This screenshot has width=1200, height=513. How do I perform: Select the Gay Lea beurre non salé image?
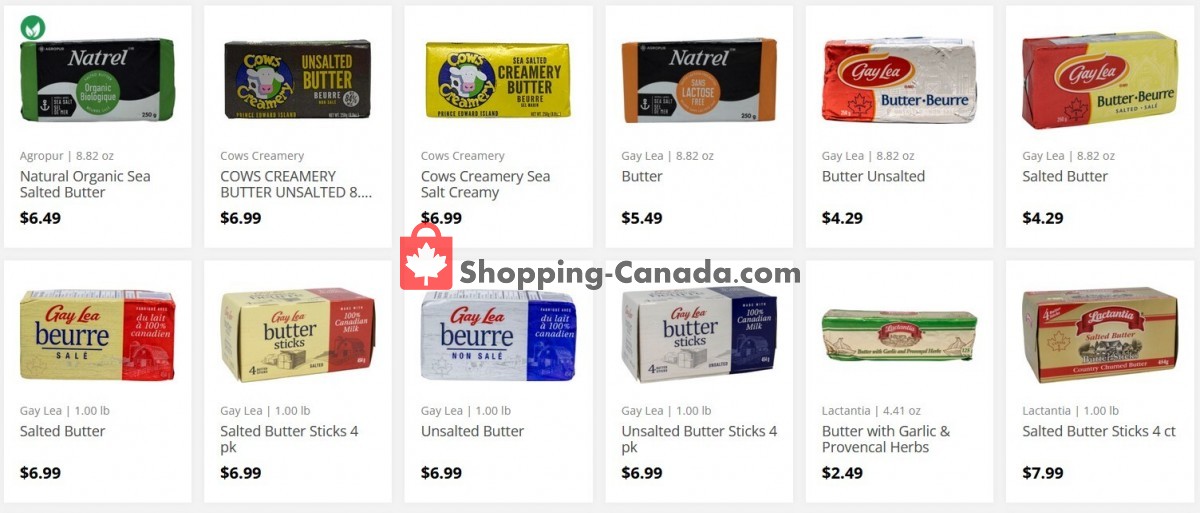click(497, 335)
